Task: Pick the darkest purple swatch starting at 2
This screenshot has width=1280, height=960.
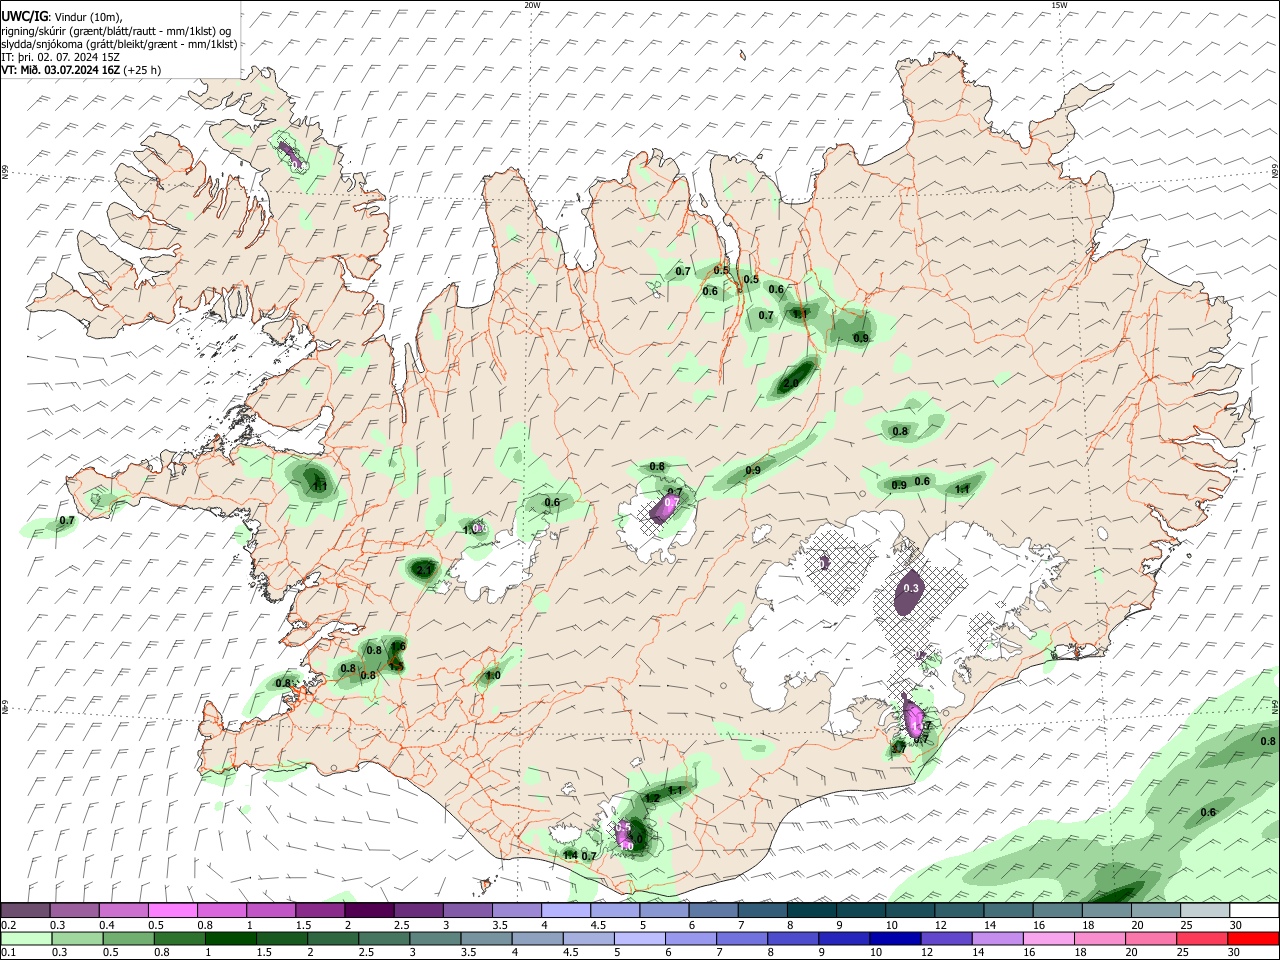Action: point(369,910)
